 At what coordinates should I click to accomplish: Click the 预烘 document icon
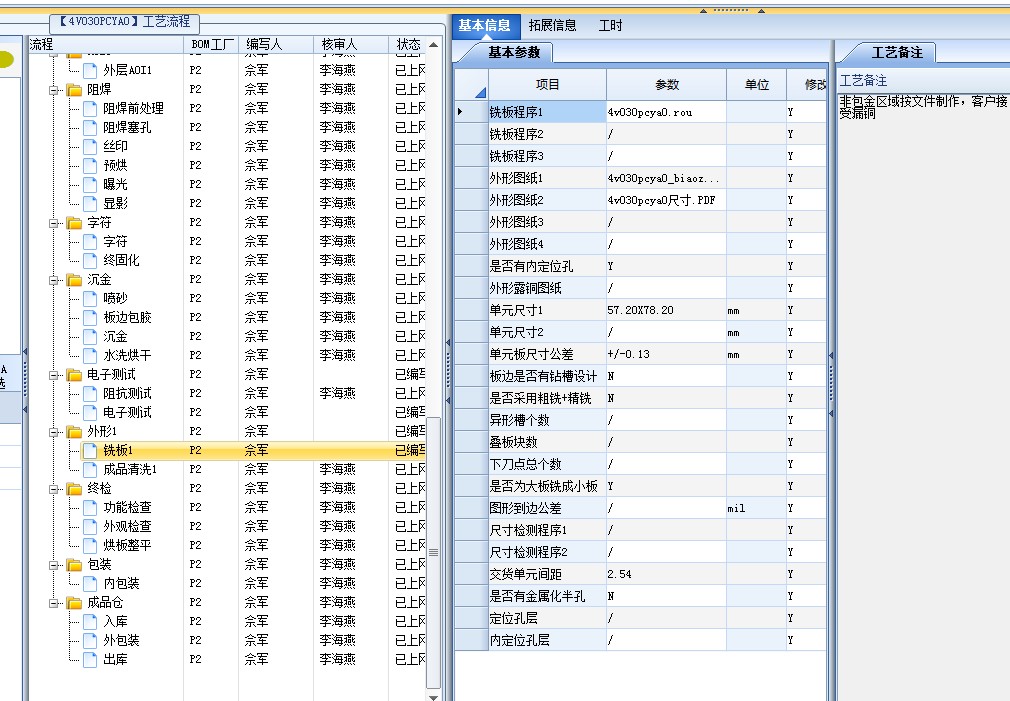click(x=90, y=166)
